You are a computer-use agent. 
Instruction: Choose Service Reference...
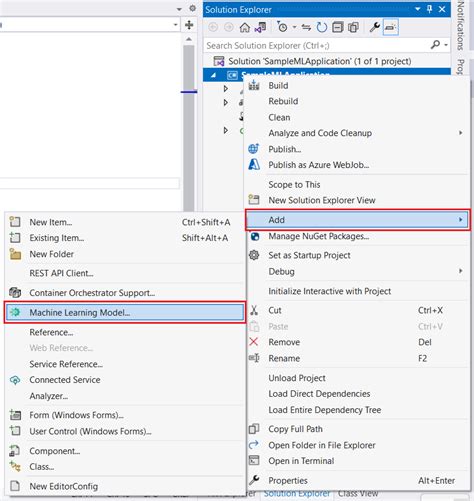125,364
